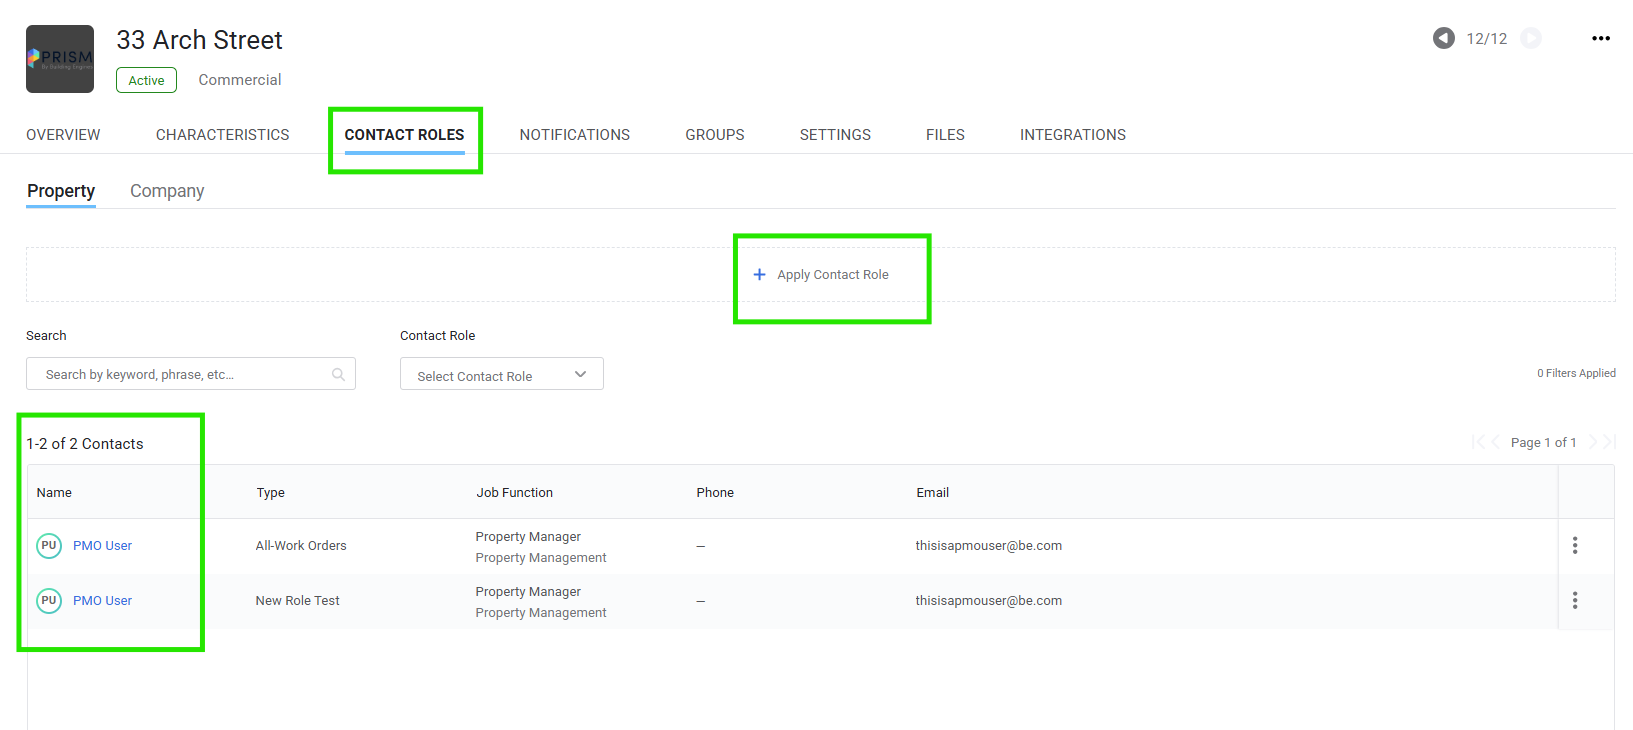Open kebab menu for All-Work Orders row
1633x730 pixels.
pyautogui.click(x=1575, y=545)
